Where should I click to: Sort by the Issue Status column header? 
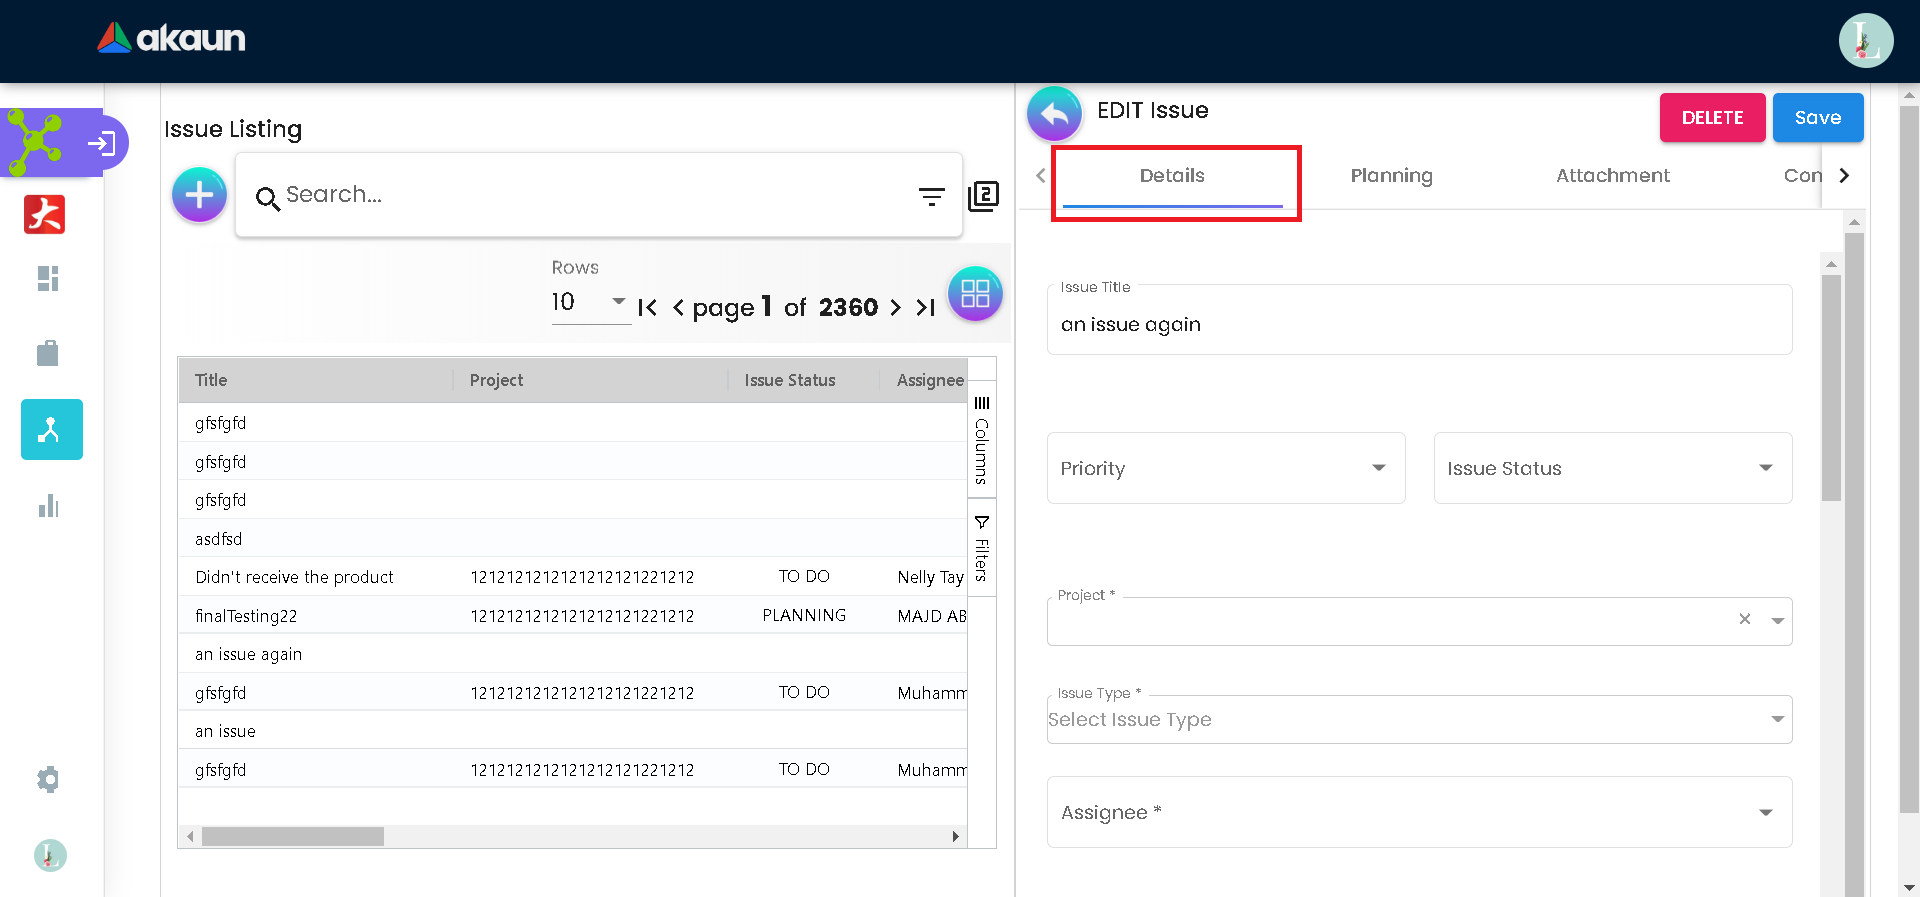click(804, 380)
